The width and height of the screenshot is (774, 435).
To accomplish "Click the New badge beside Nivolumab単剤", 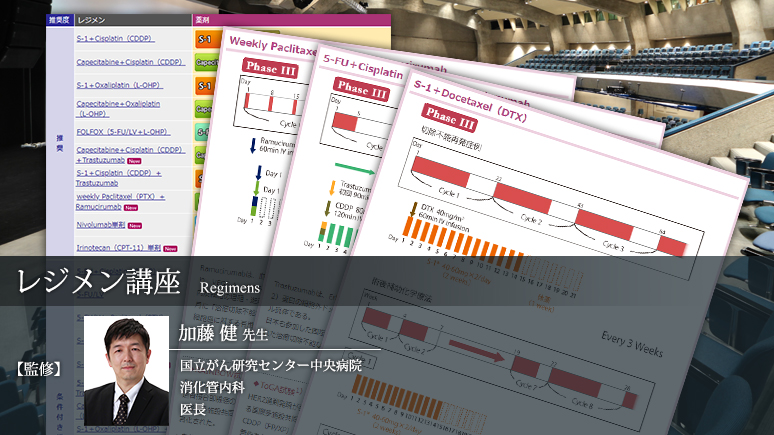I will coord(135,226).
